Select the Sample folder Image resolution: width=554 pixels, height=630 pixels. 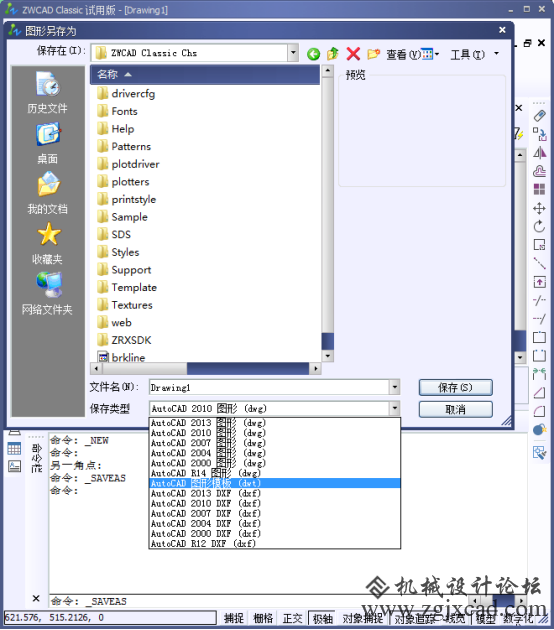point(122,217)
